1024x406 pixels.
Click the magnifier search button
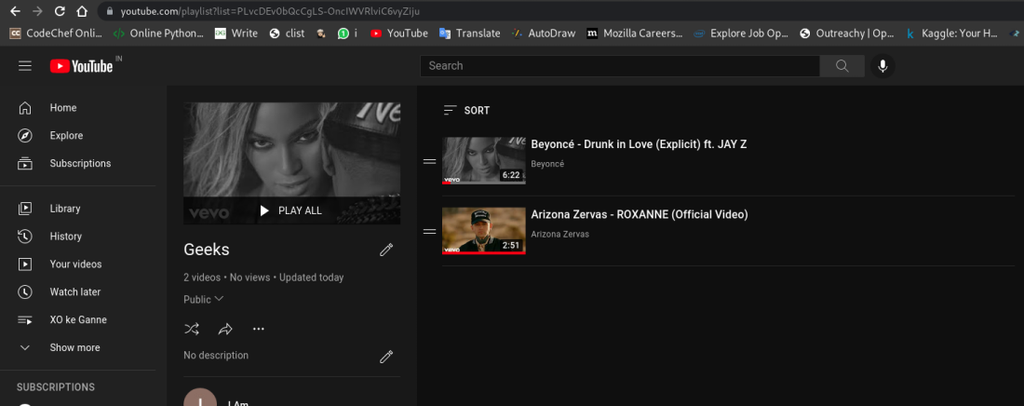click(x=842, y=66)
